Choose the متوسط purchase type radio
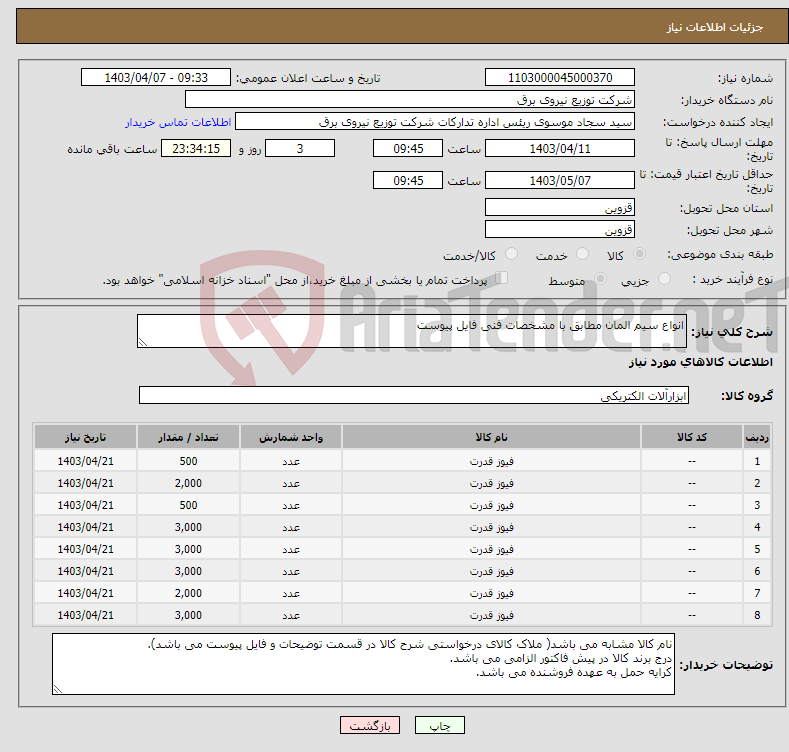Screen dimensions: 789x752 point(600,279)
